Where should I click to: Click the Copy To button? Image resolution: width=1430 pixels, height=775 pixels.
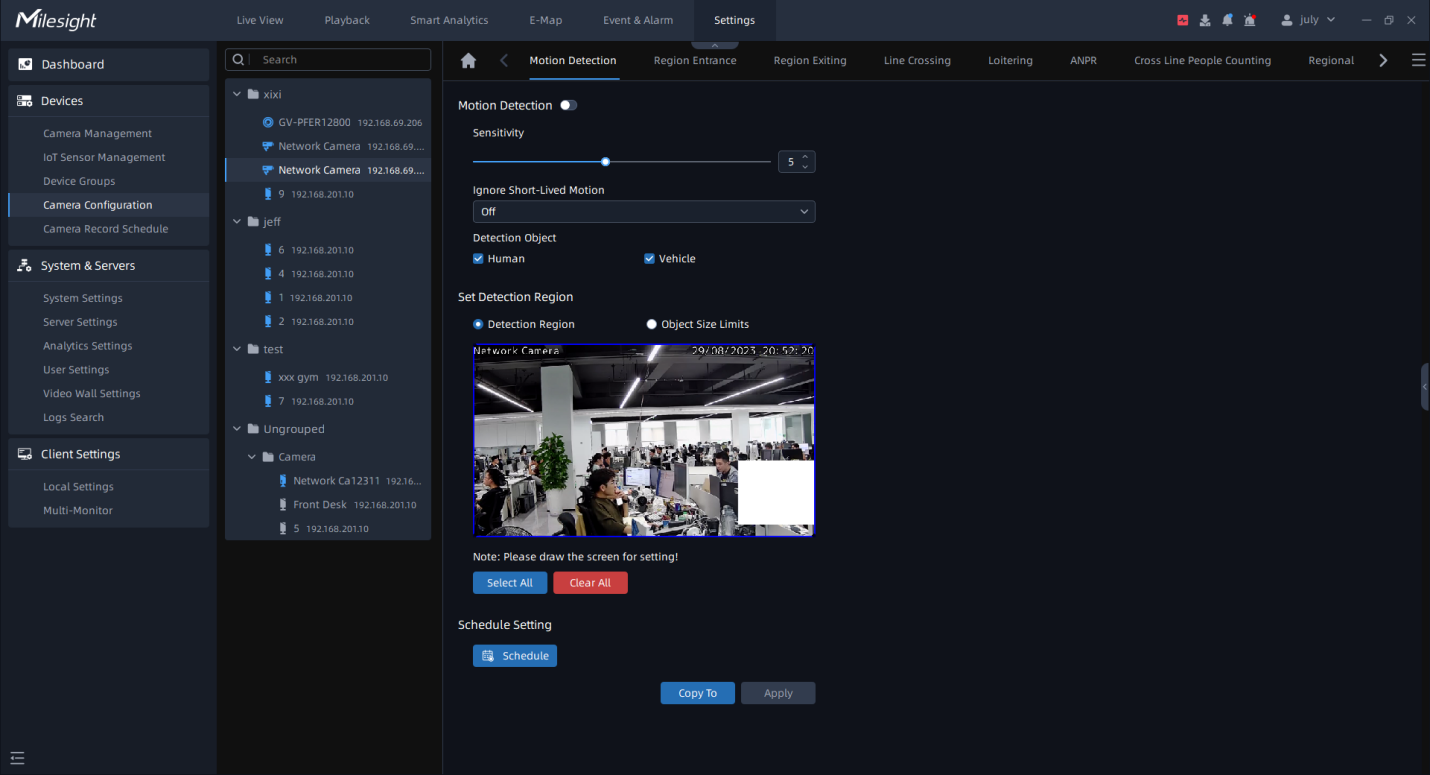click(697, 692)
